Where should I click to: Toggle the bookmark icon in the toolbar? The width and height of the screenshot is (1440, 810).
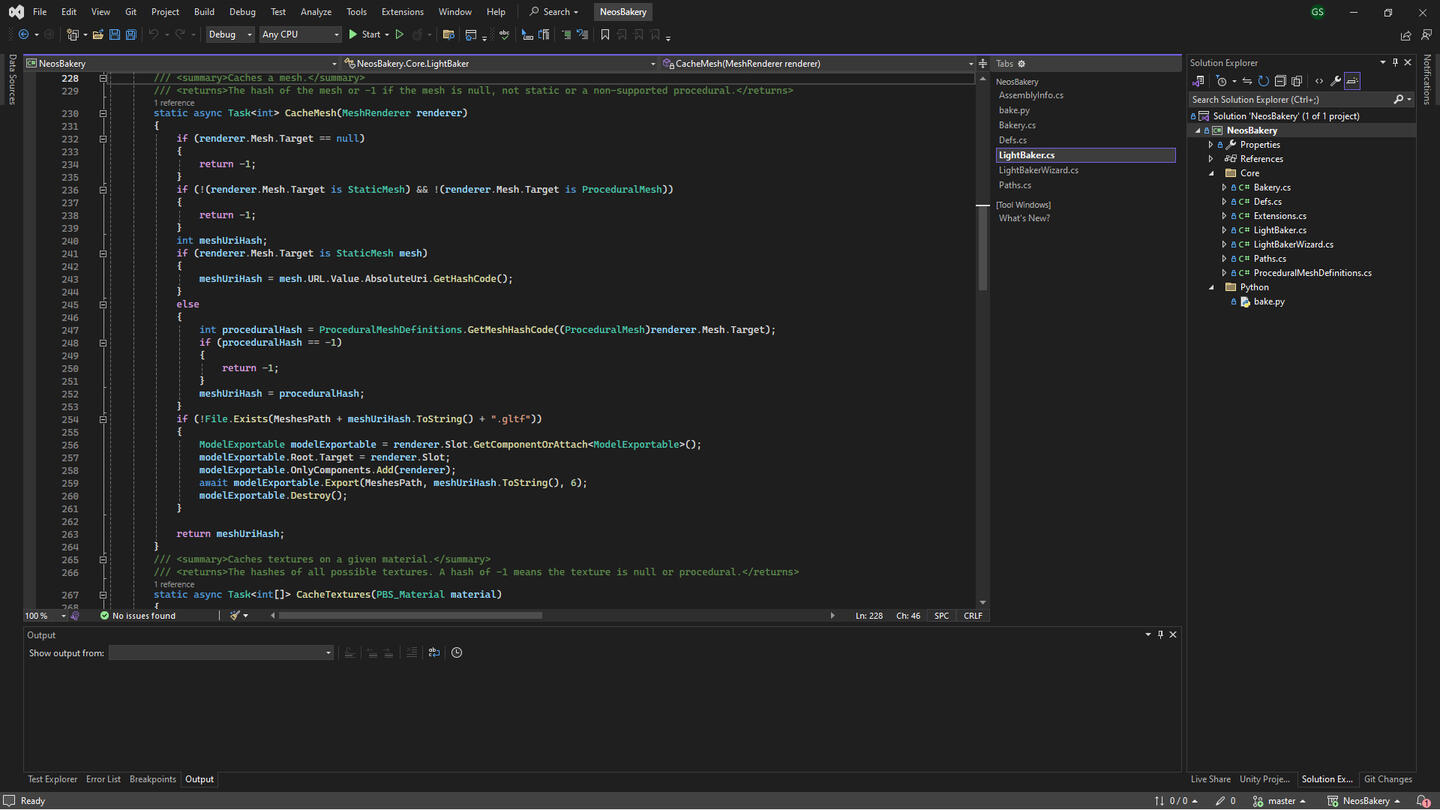pos(605,35)
